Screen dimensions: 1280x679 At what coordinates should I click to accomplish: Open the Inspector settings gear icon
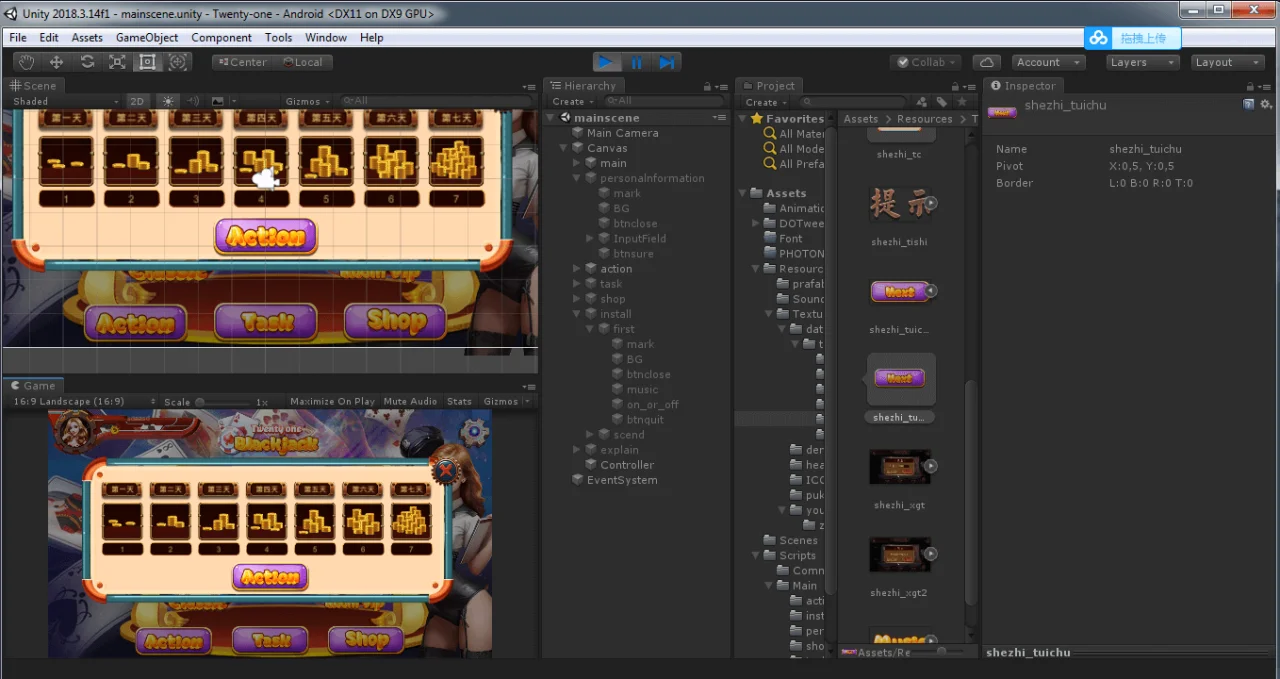tap(1266, 104)
